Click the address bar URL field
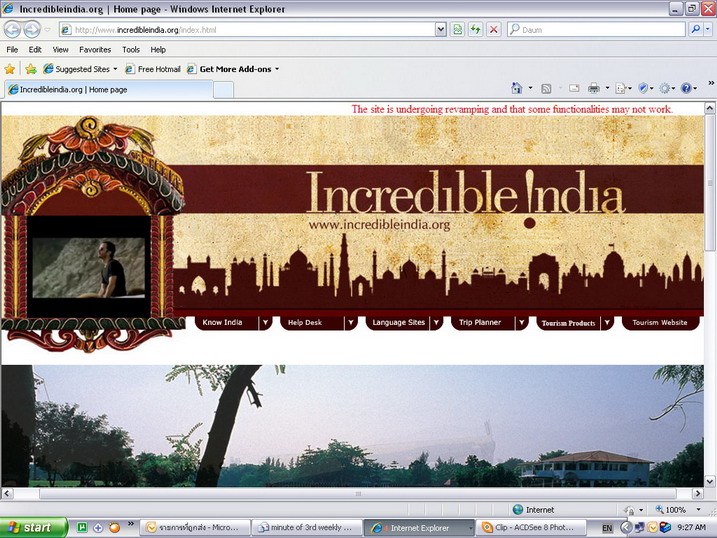Viewport: 717px width, 538px height. 247,30
